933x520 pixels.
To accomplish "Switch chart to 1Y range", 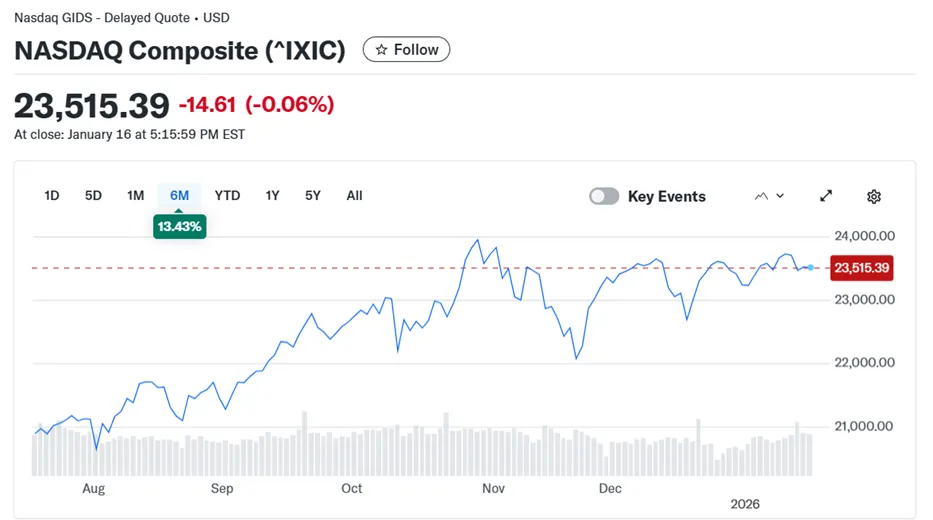I will [x=272, y=196].
